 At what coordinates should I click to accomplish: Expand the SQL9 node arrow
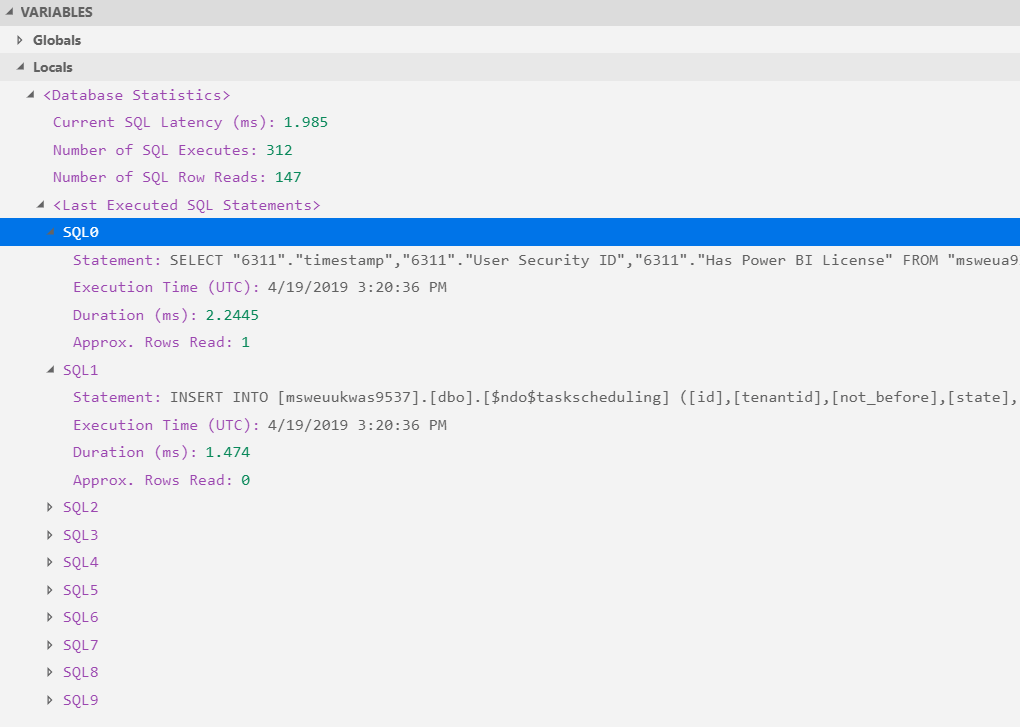click(50, 700)
